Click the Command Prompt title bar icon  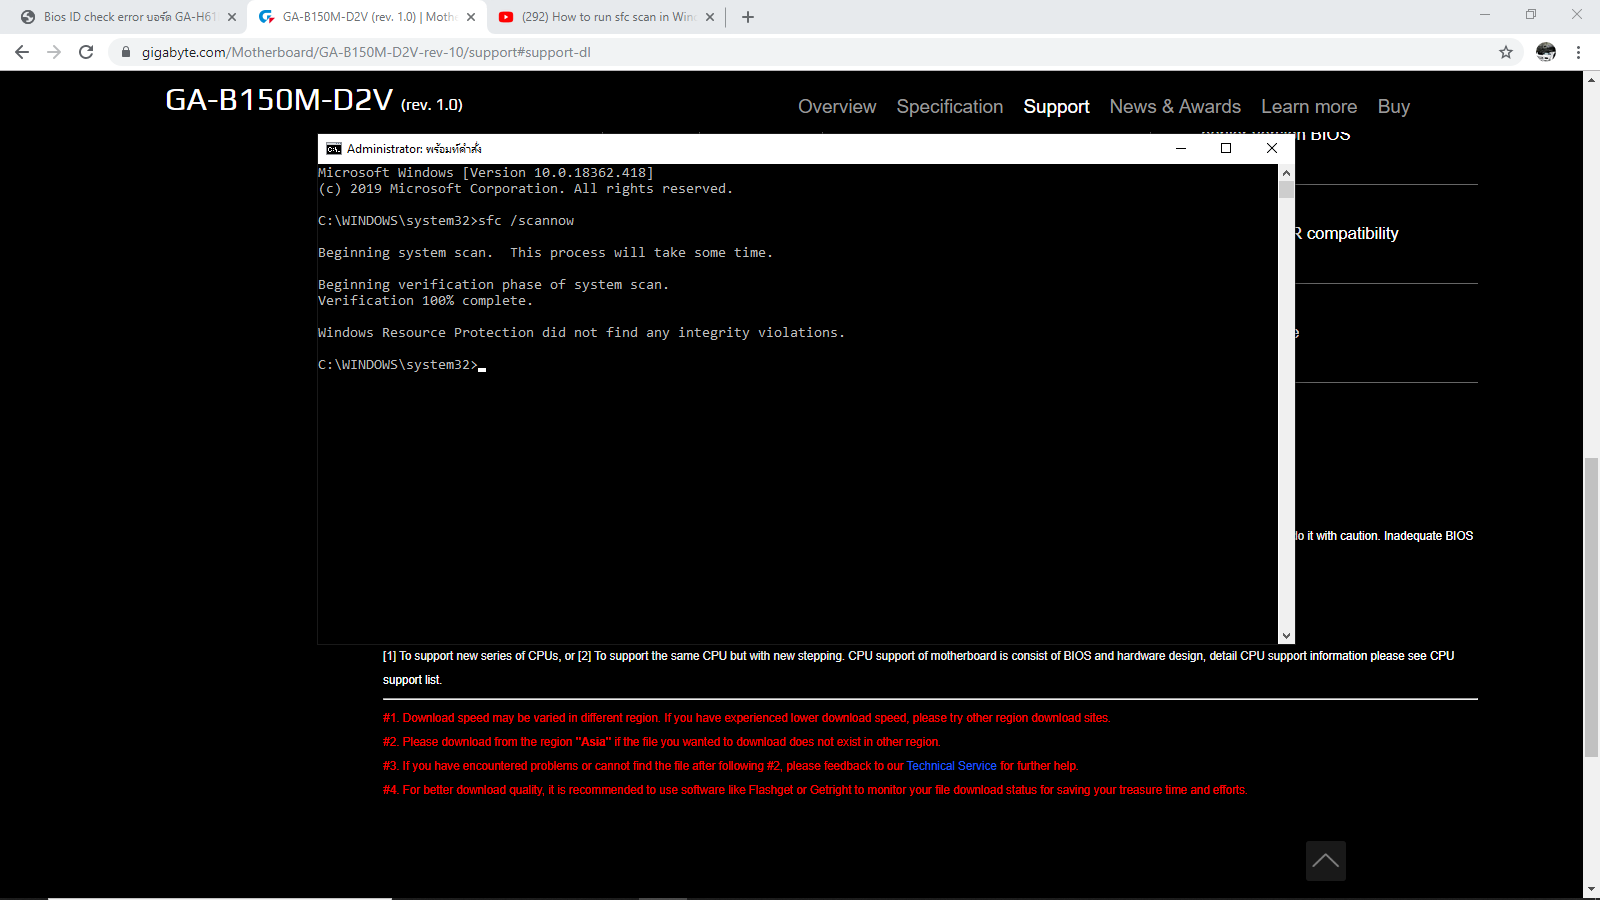coord(334,149)
